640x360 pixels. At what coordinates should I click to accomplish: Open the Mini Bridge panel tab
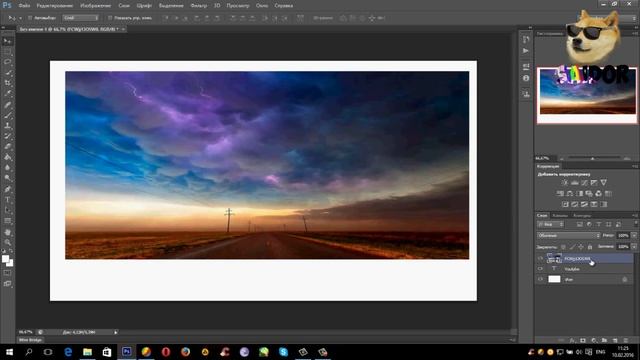click(x=31, y=340)
